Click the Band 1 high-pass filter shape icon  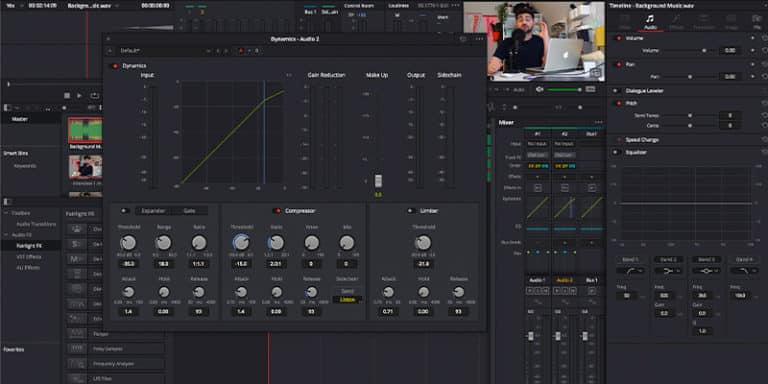(630, 270)
